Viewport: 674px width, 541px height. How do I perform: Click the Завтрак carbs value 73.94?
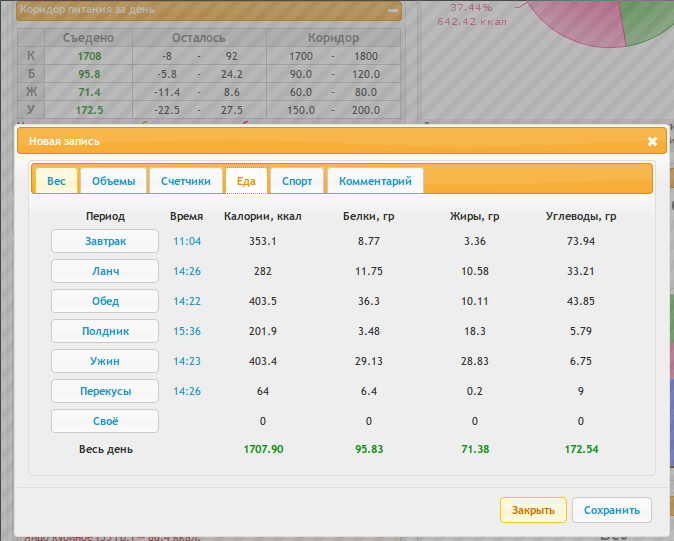581,241
